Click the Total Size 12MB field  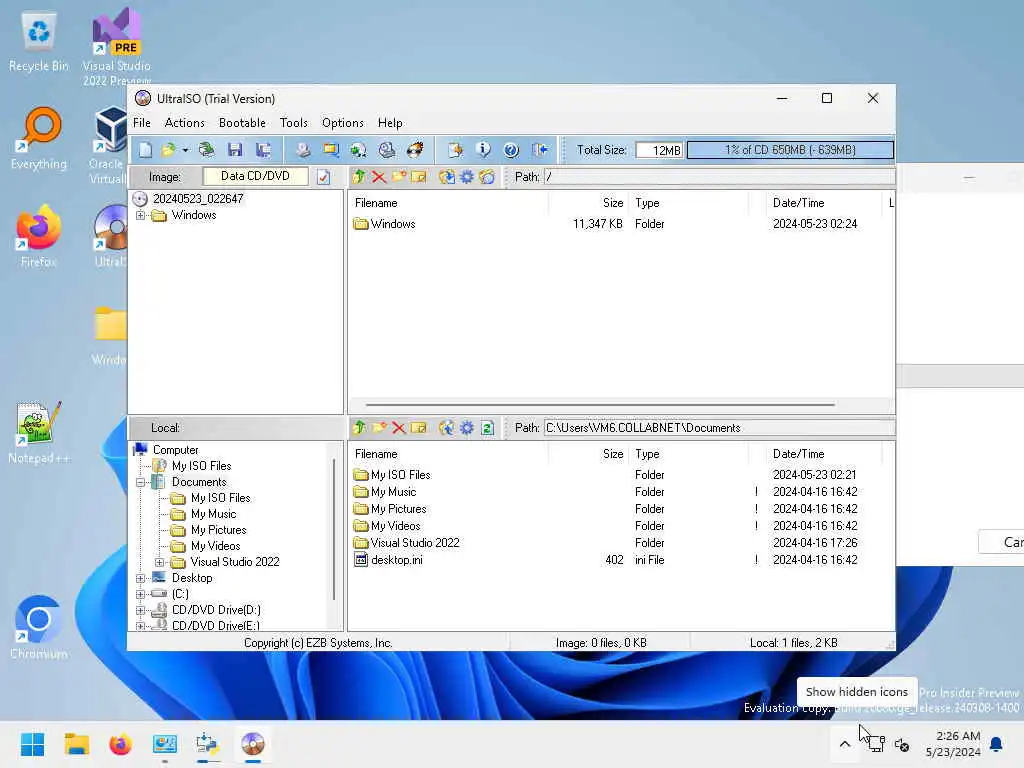[x=659, y=150]
